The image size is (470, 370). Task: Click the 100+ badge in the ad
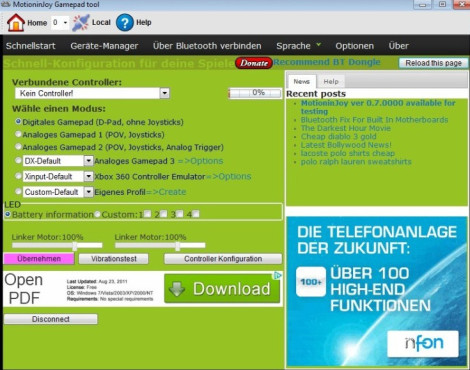pyautogui.click(x=311, y=282)
